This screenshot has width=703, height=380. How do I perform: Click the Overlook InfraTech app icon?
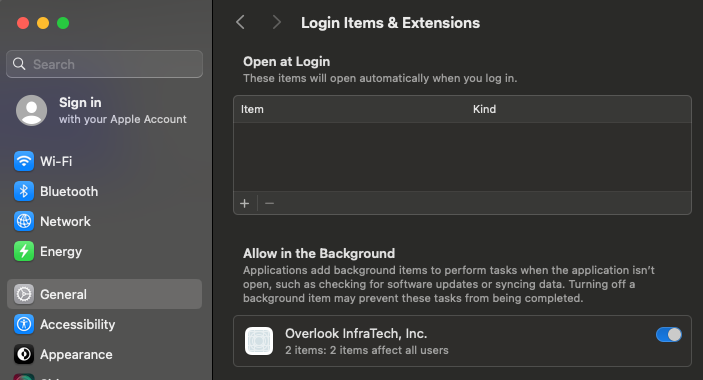pyautogui.click(x=259, y=341)
